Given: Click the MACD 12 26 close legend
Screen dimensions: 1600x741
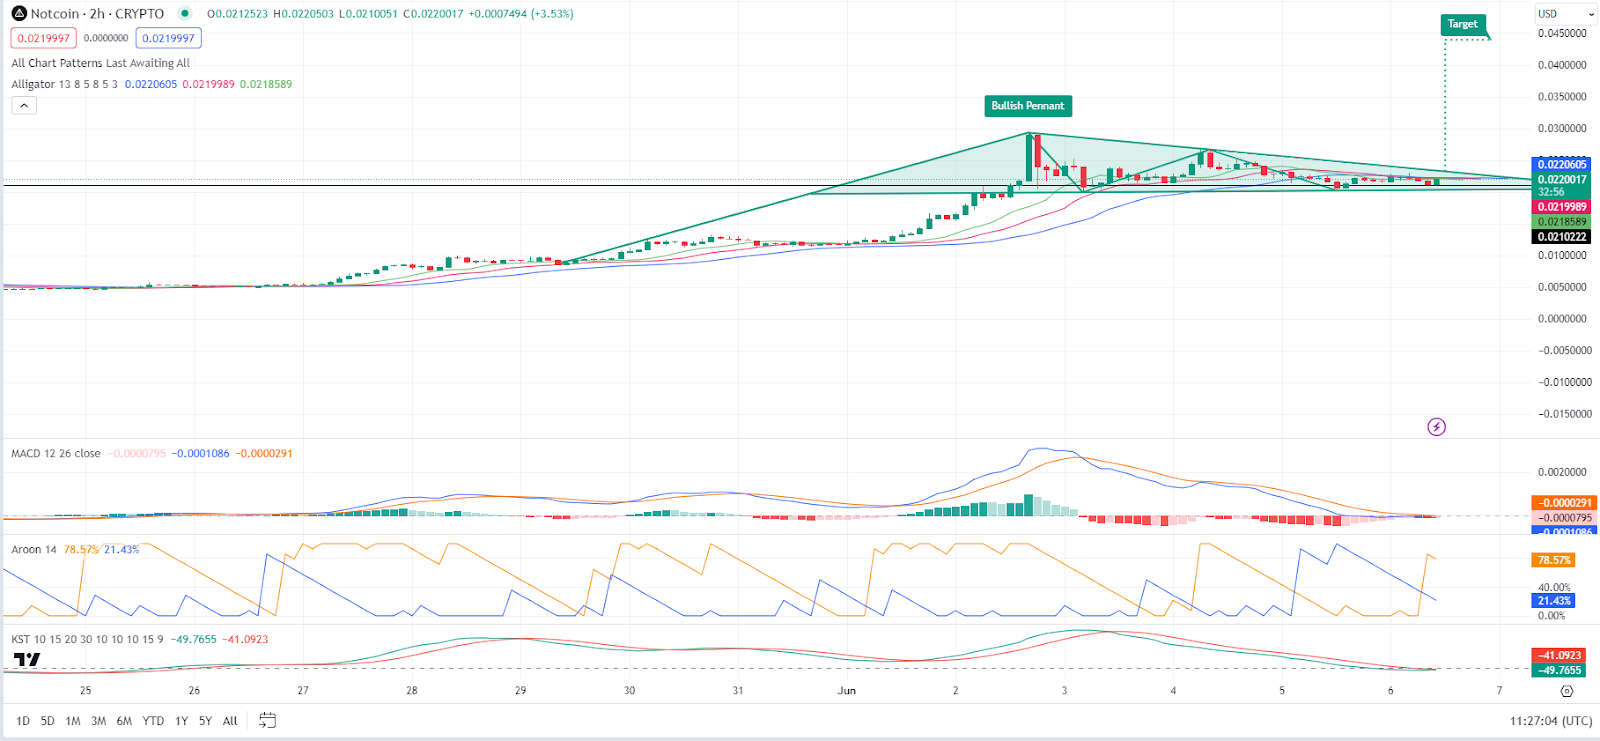Looking at the screenshot, I should 56,453.
